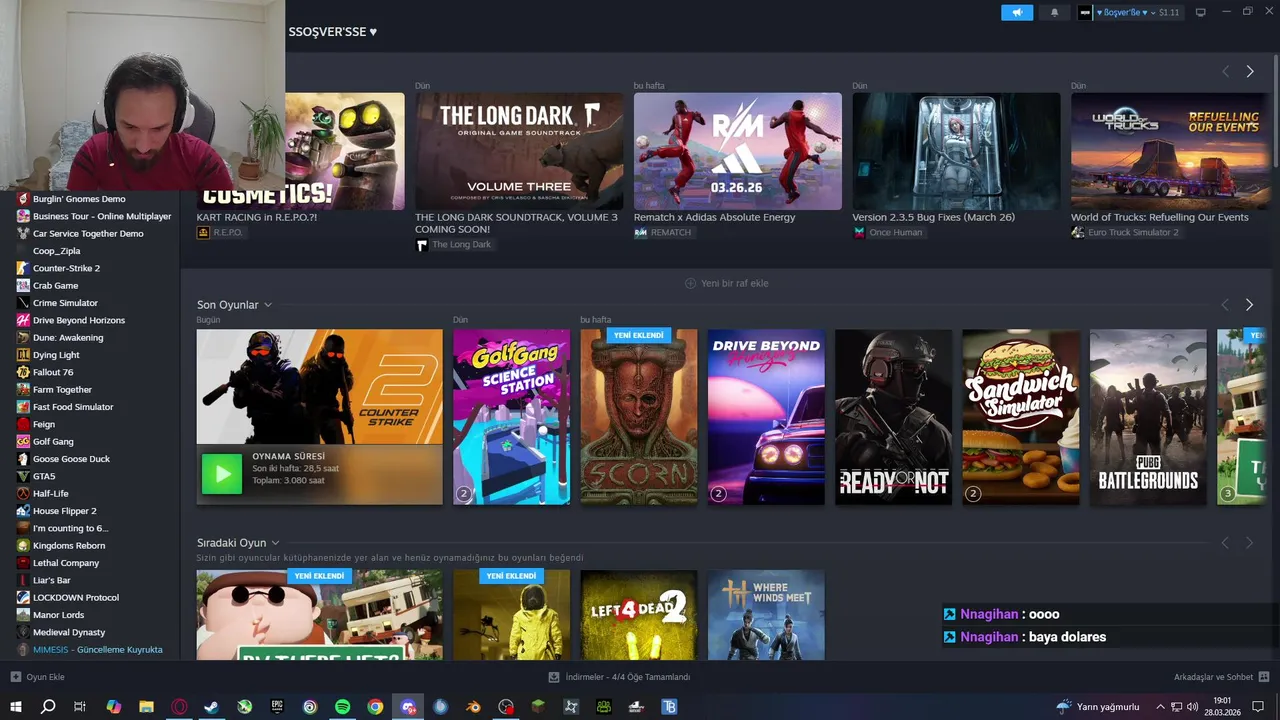Open File Explorer from the taskbar
The image size is (1280, 720).
pyautogui.click(x=147, y=706)
